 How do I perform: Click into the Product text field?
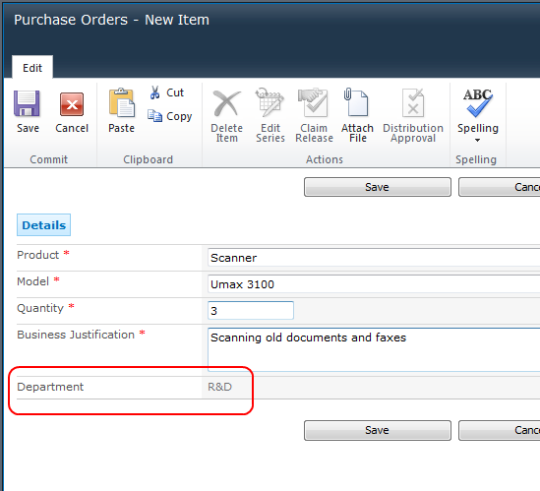pyautogui.click(x=374, y=258)
